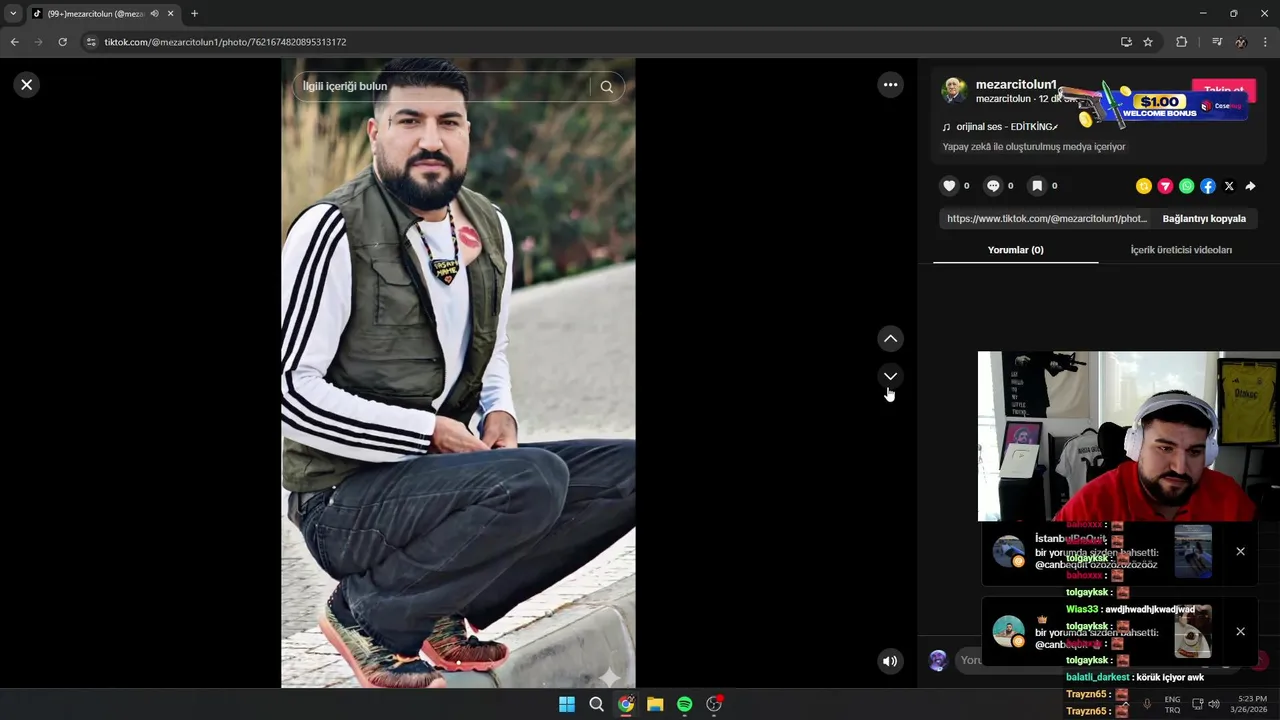Share to Facebook

[x=1208, y=186]
